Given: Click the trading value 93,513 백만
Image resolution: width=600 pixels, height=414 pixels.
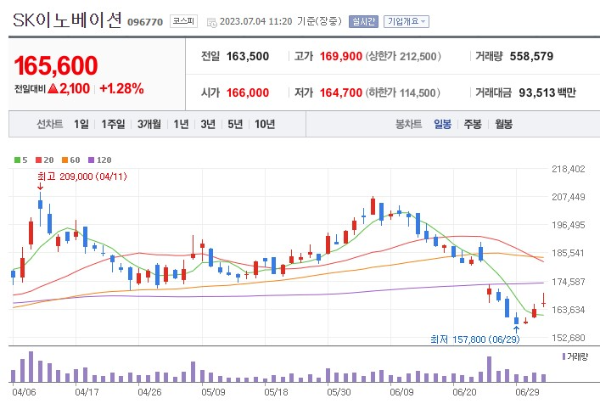Looking at the screenshot, I should 547,93.
